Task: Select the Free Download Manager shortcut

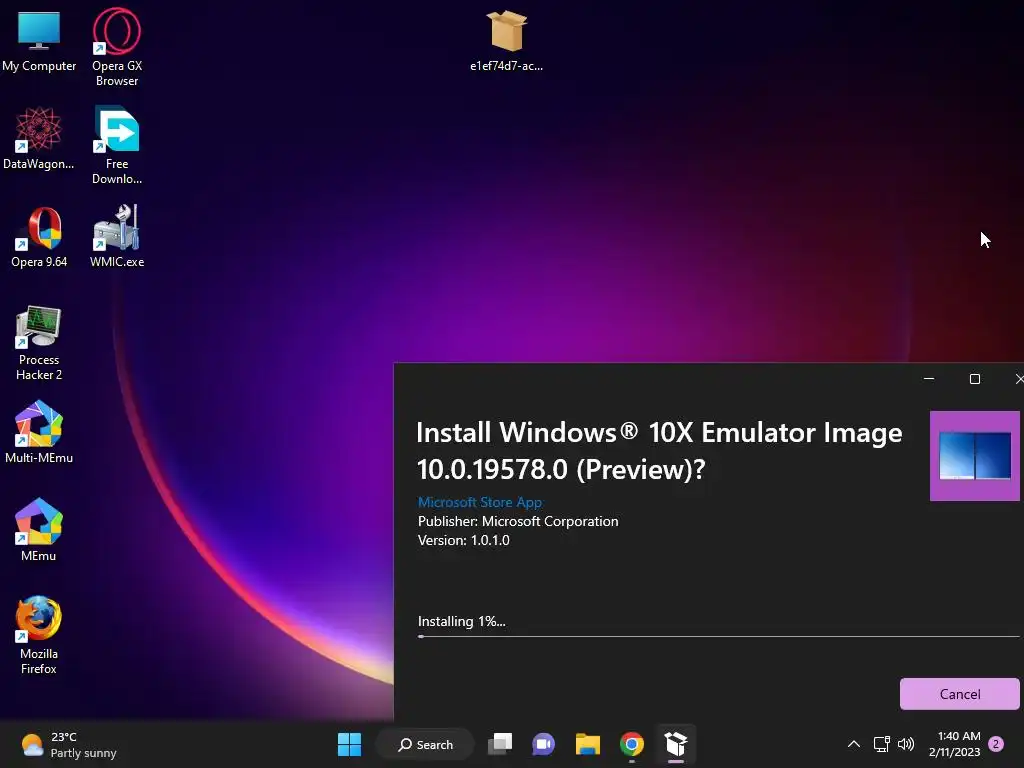Action: (x=117, y=145)
